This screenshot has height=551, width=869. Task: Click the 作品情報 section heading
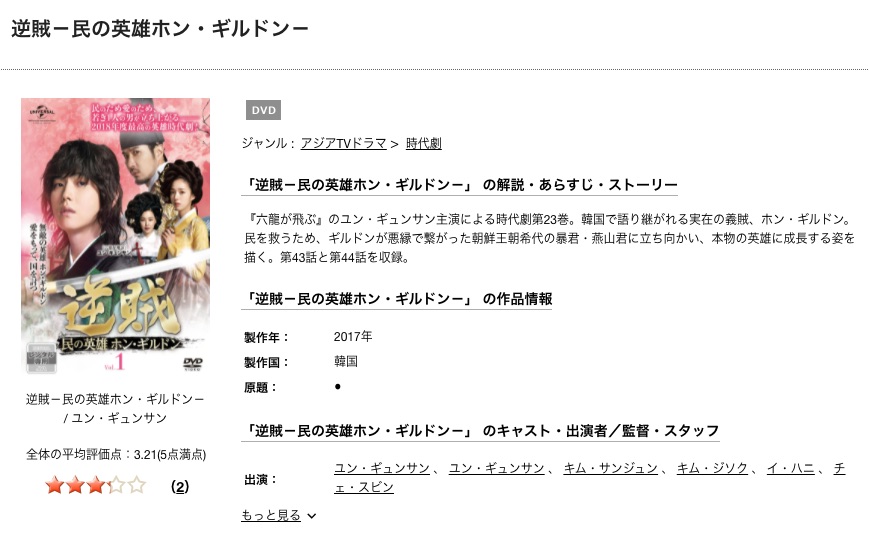coord(397,299)
